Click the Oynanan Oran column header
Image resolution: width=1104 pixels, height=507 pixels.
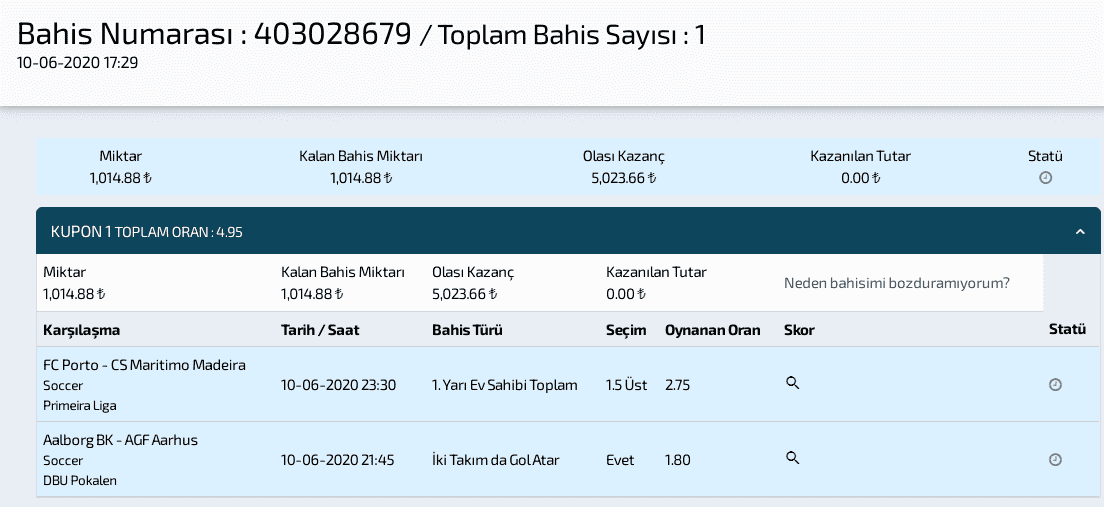click(713, 330)
